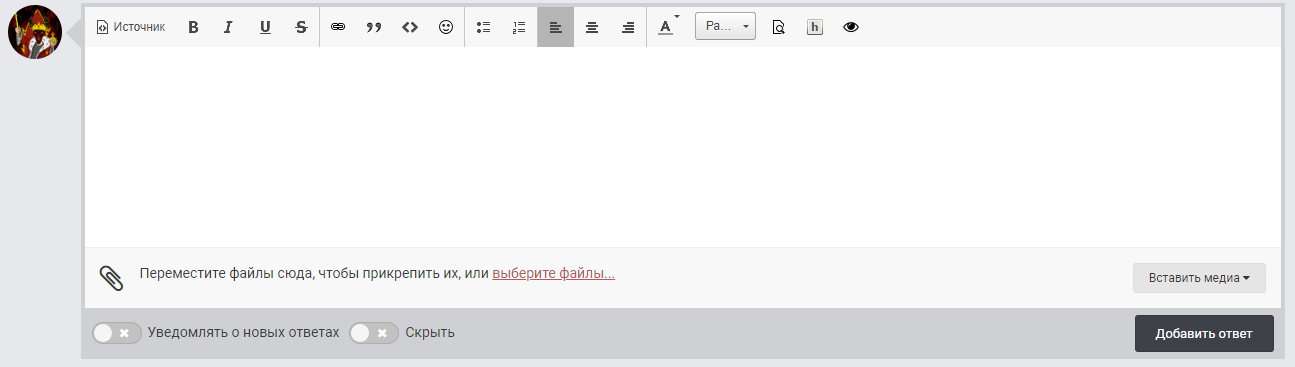Insert a hyperlink
The image size is (1295, 367).
point(338,28)
